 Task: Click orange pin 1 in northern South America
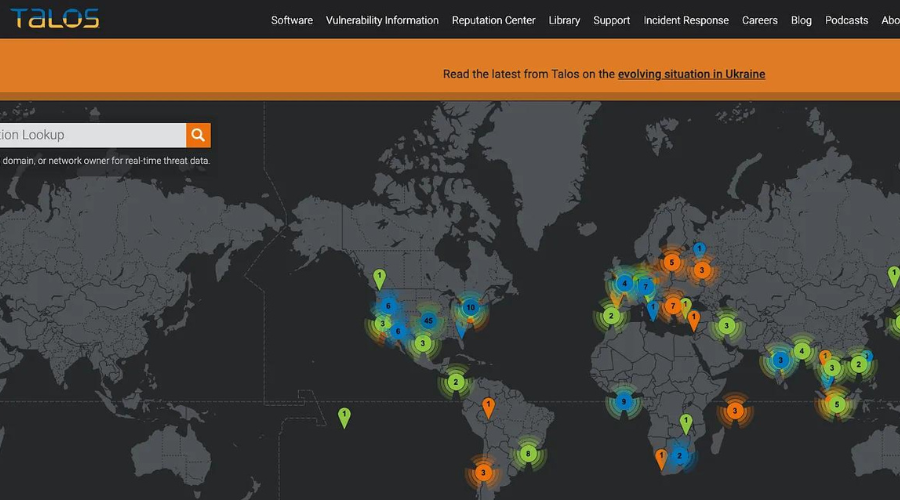click(x=488, y=408)
